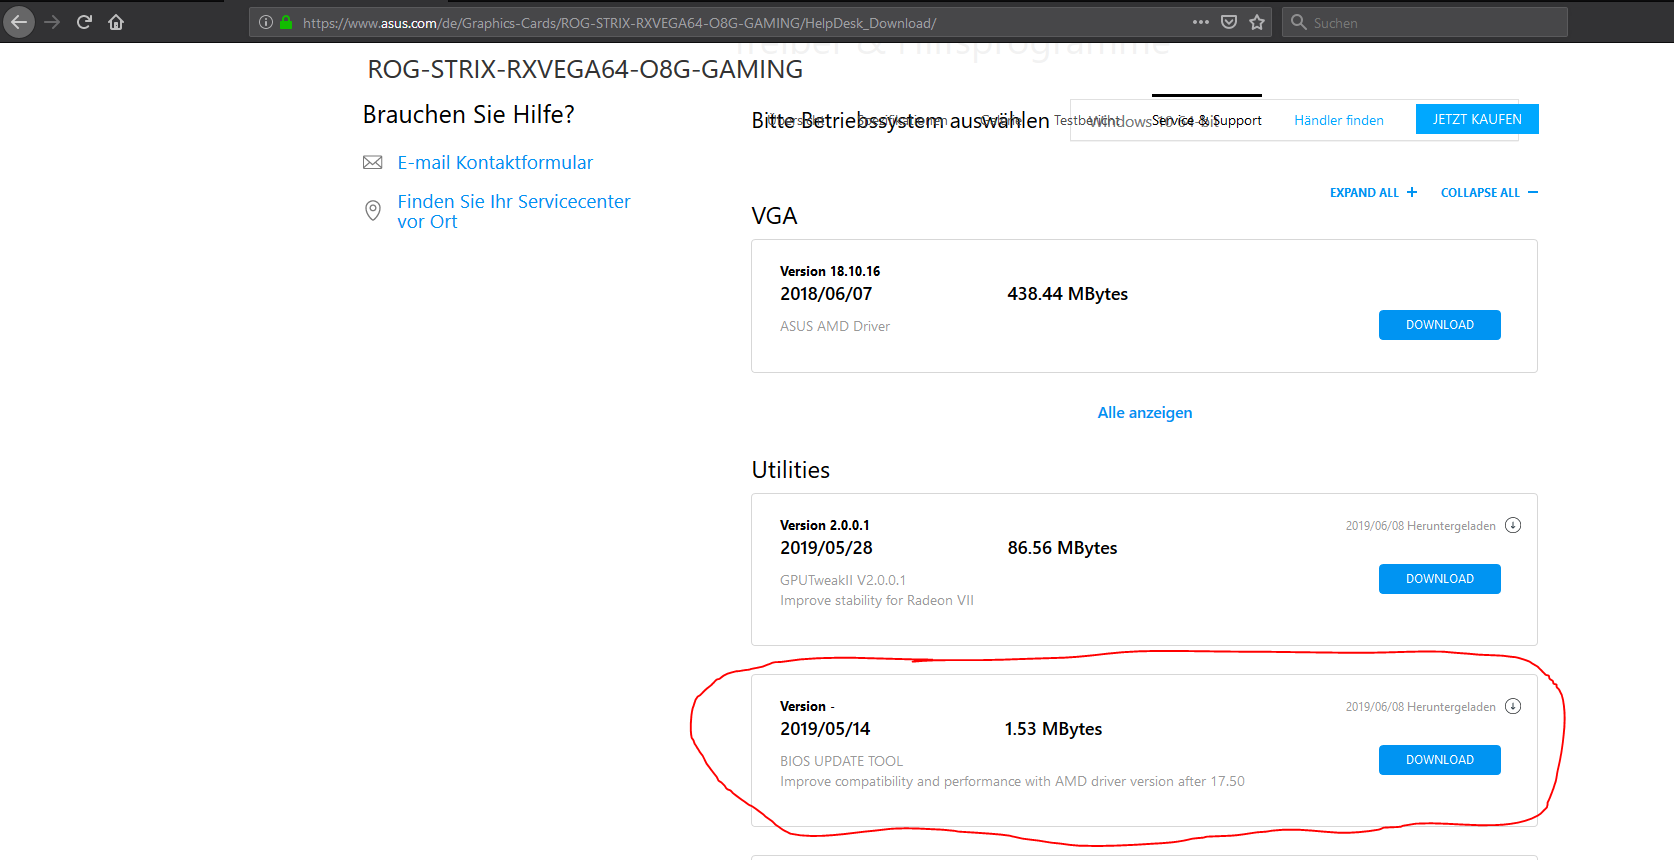Click the JETZT KAUFEN button
Image resolution: width=1674 pixels, height=860 pixels.
[x=1477, y=119]
